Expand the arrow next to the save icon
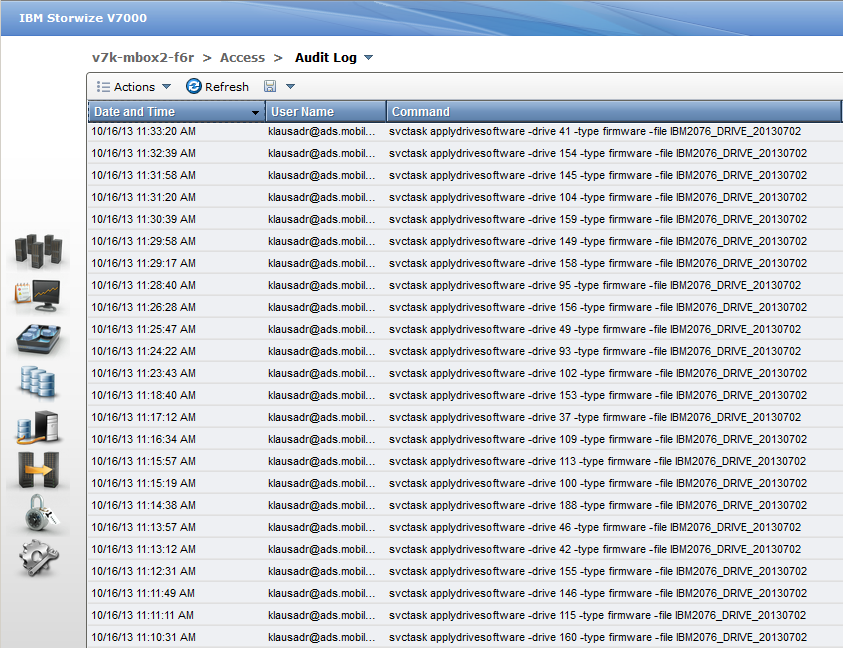Screen dimensions: 843x648 [x=290, y=87]
